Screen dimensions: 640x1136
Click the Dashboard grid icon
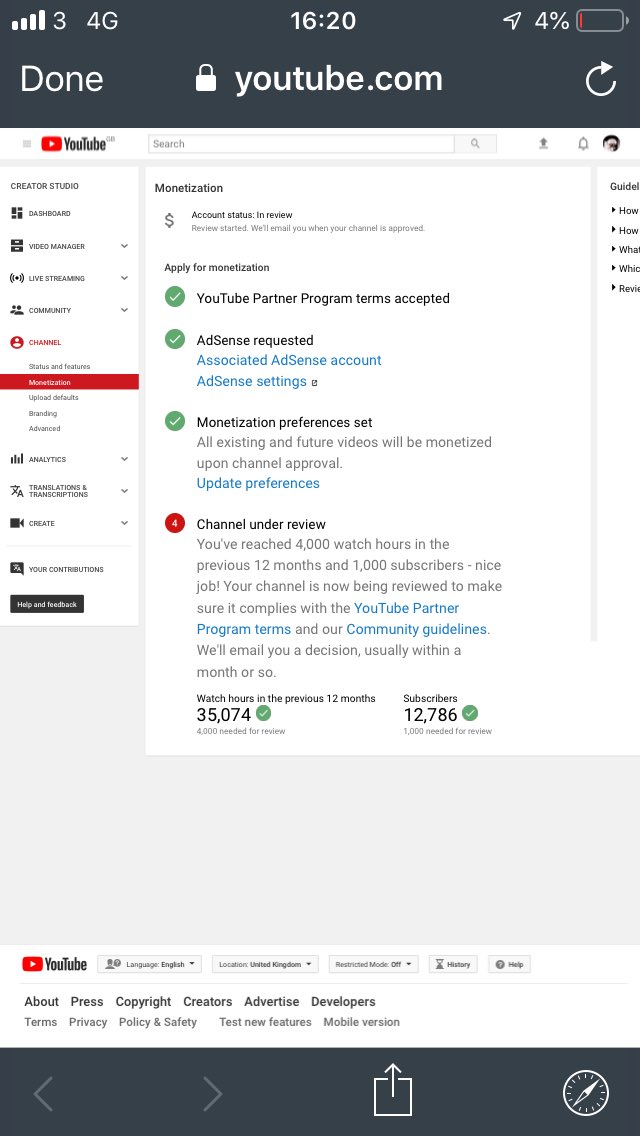tap(17, 213)
